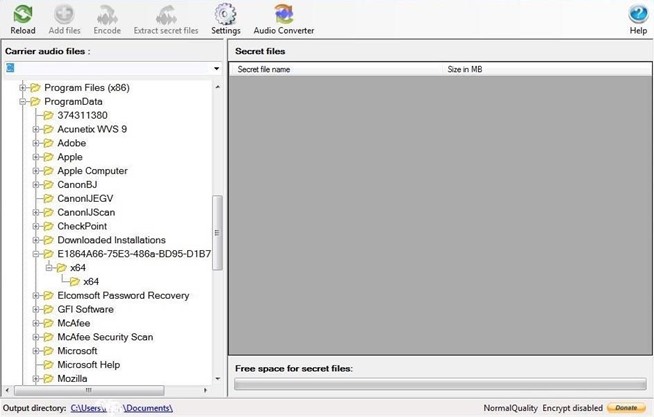
Task: Sort by Secret file name column
Action: point(264,70)
